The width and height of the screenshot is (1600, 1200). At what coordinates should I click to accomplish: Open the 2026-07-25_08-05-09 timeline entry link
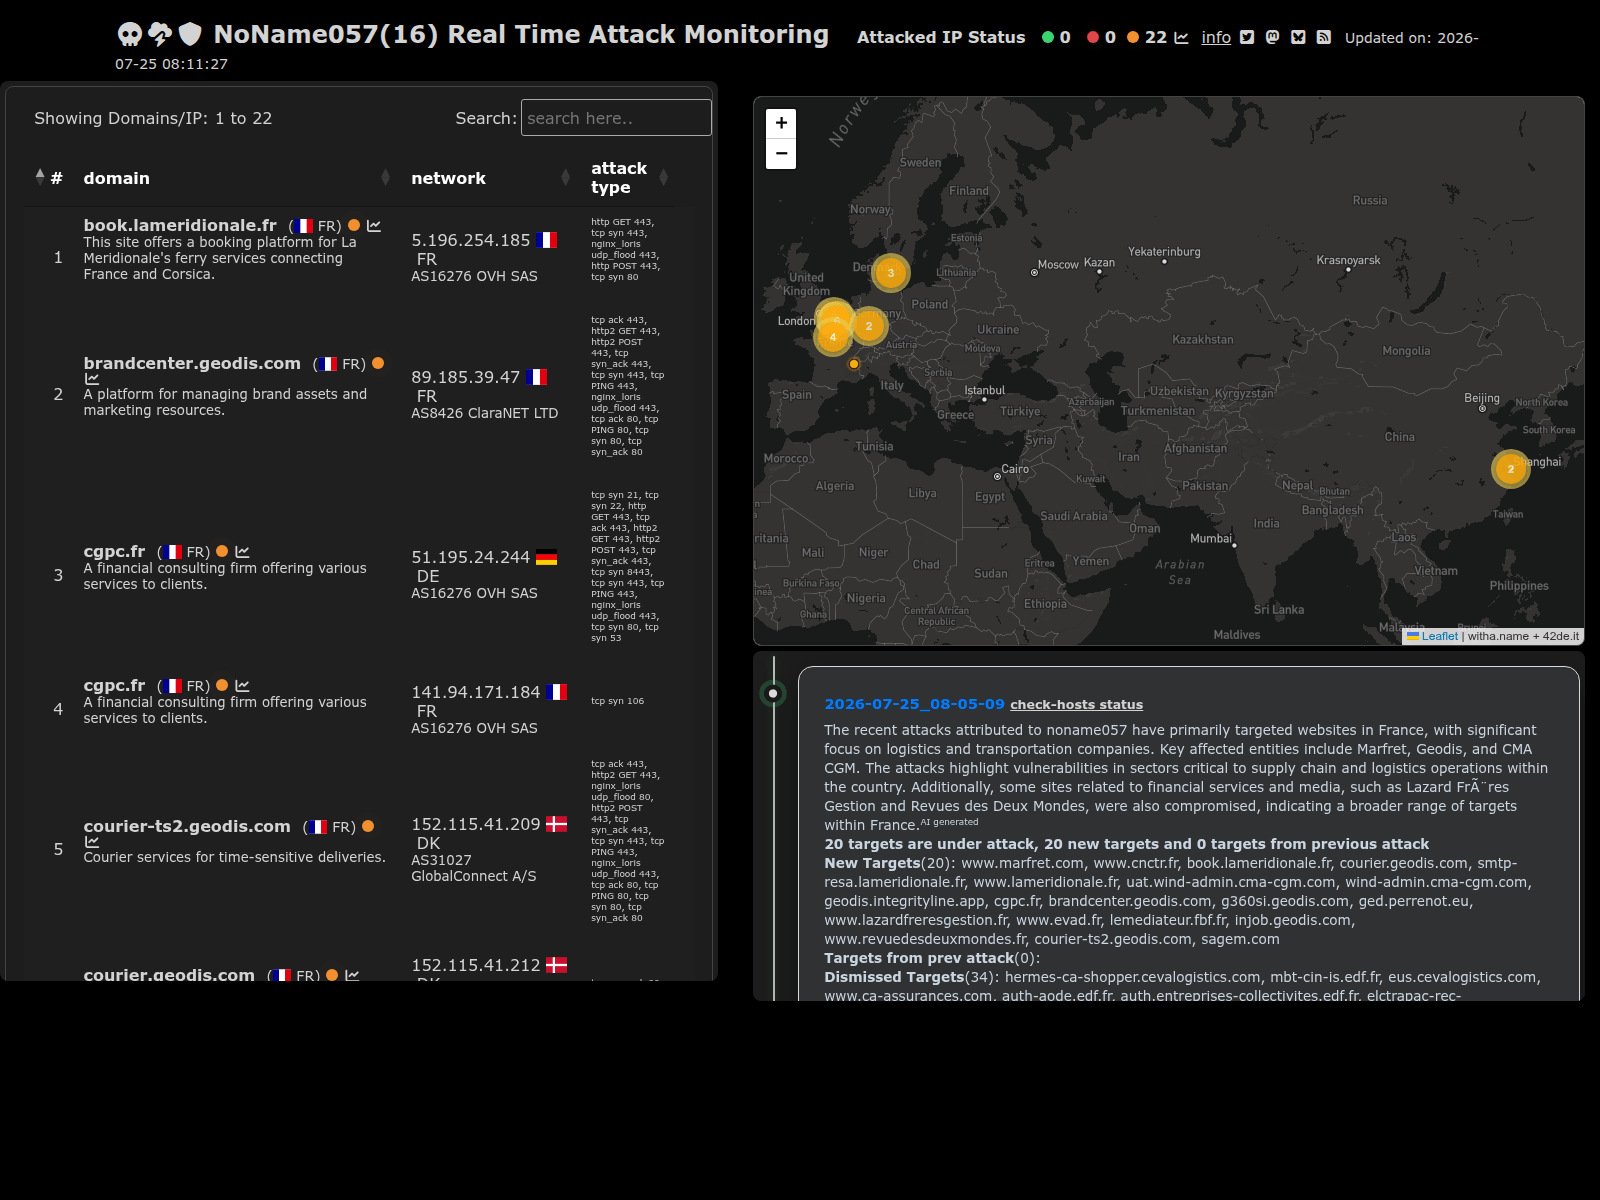[914, 704]
